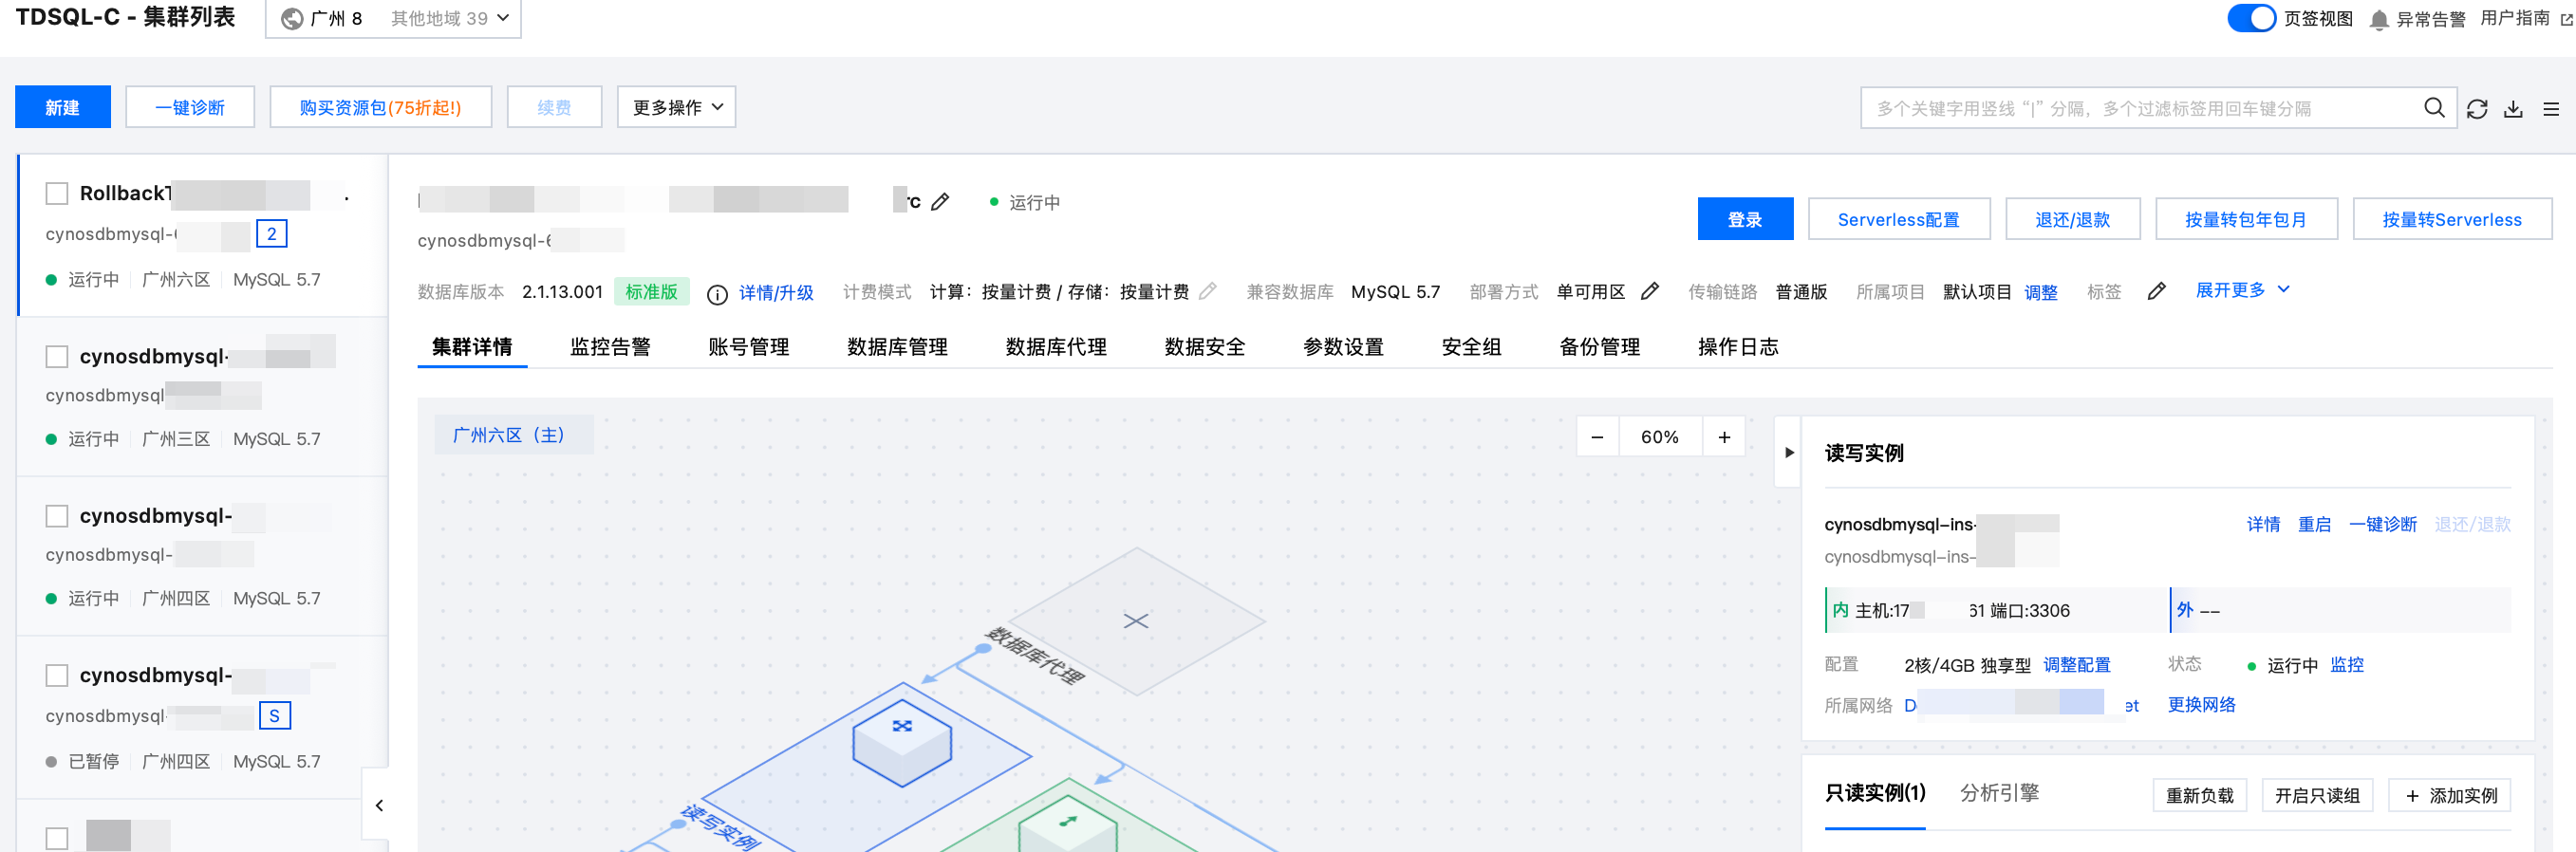
Task: Expand 展开更多 cluster details
Action: point(2242,290)
